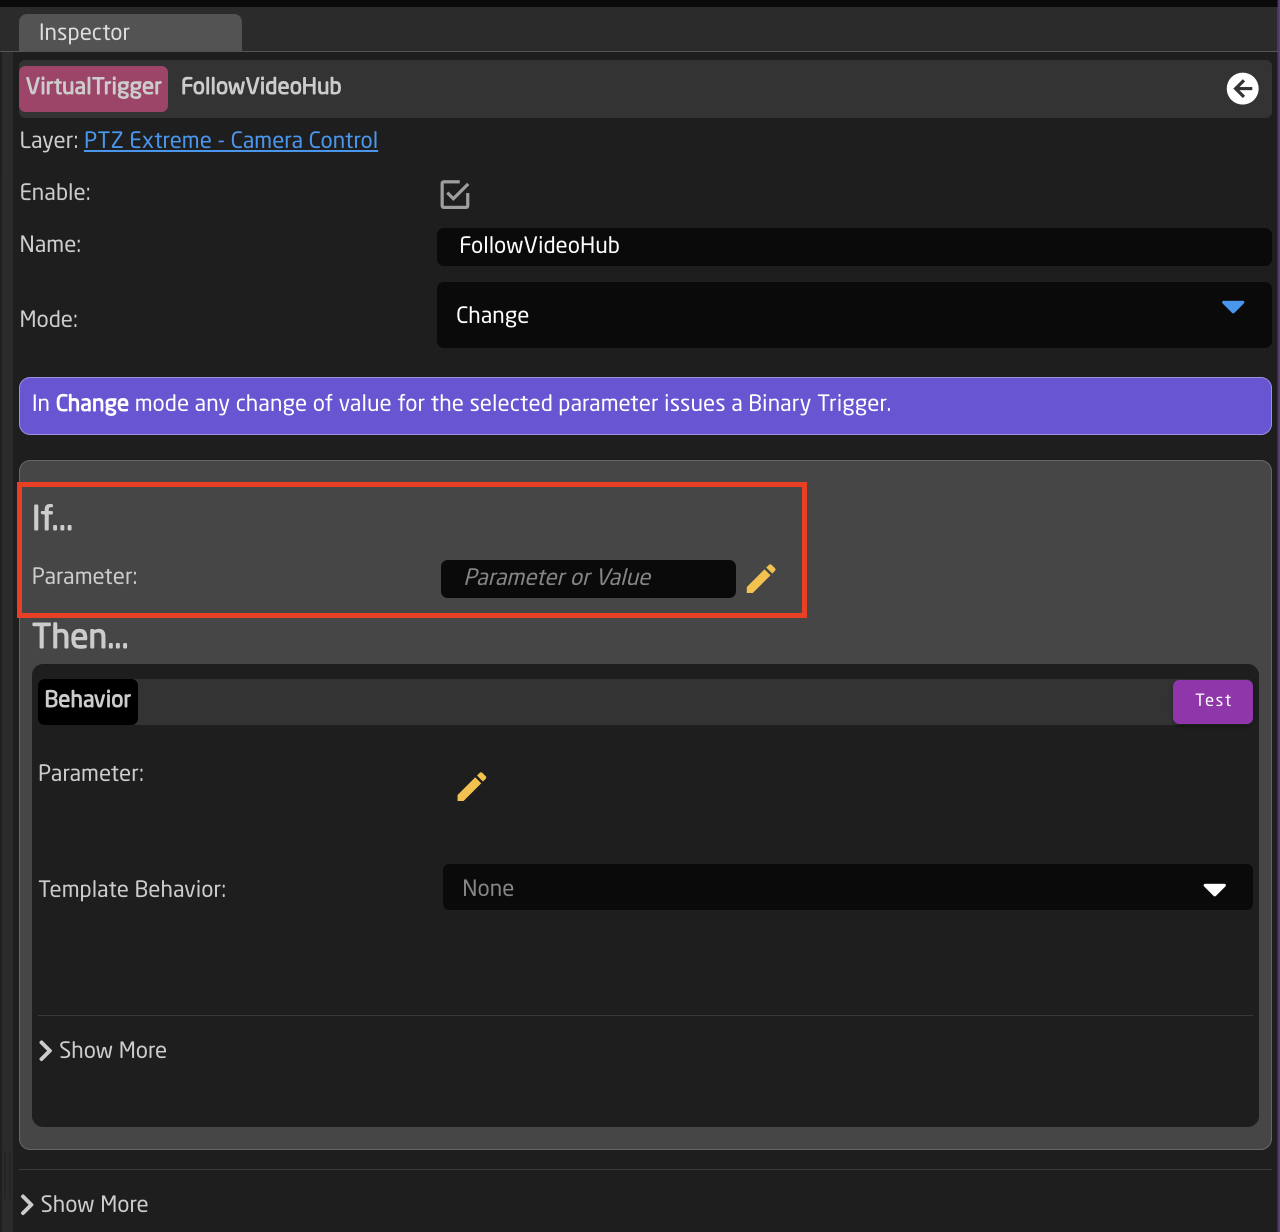This screenshot has width=1280, height=1232.
Task: Click the Change mode info message
Action: point(645,405)
